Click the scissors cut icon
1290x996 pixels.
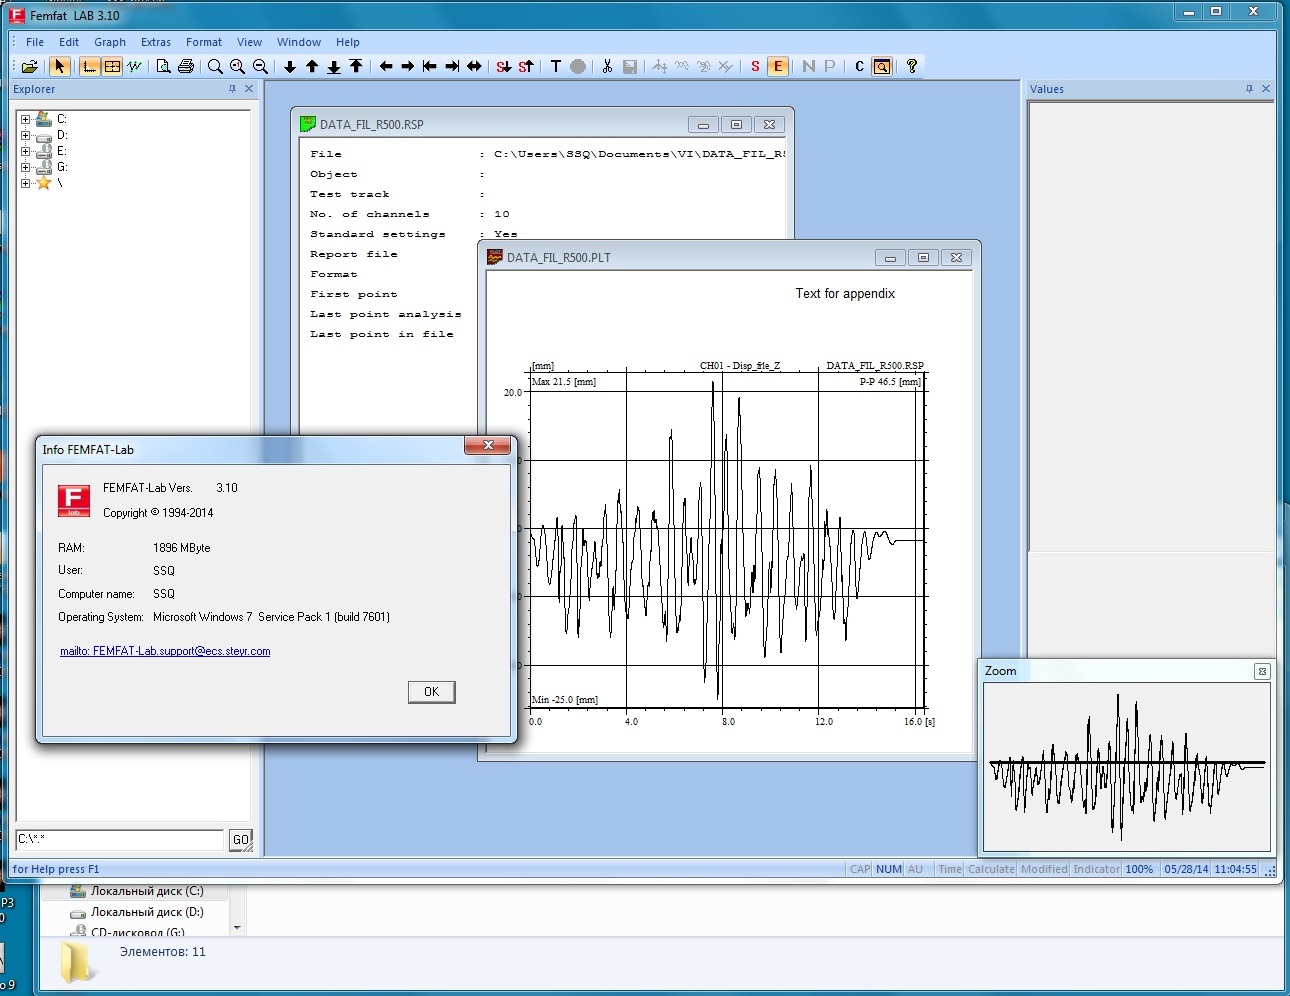coord(606,67)
